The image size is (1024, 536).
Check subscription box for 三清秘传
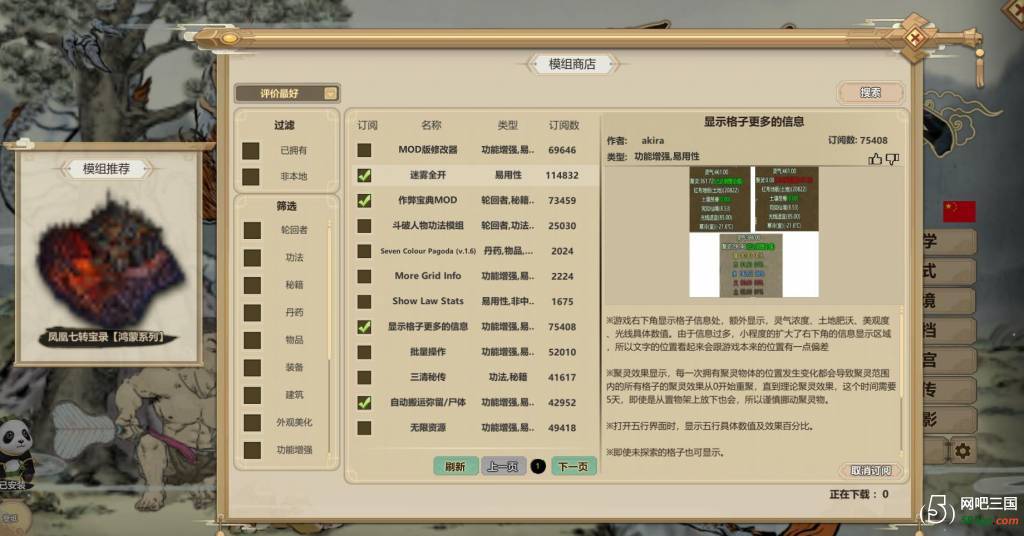coord(364,377)
